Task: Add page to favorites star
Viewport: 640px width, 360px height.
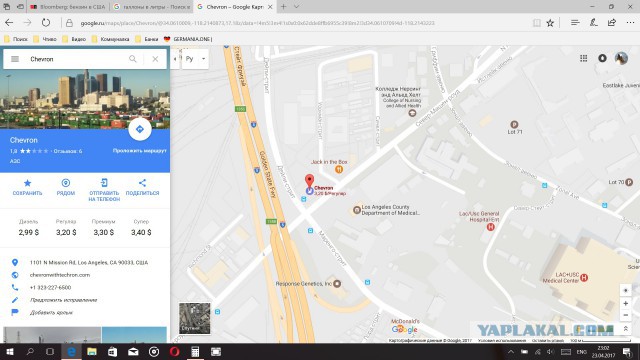Action: click(550, 23)
